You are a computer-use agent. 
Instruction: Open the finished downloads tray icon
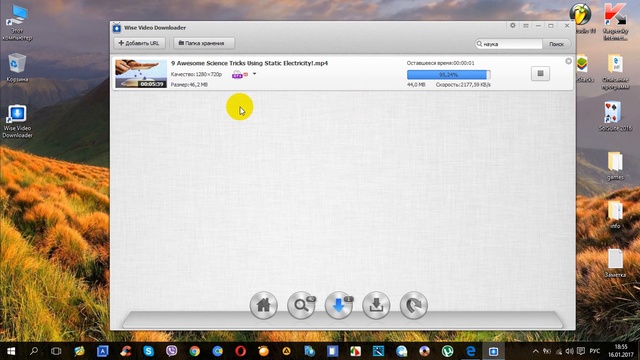click(x=376, y=305)
